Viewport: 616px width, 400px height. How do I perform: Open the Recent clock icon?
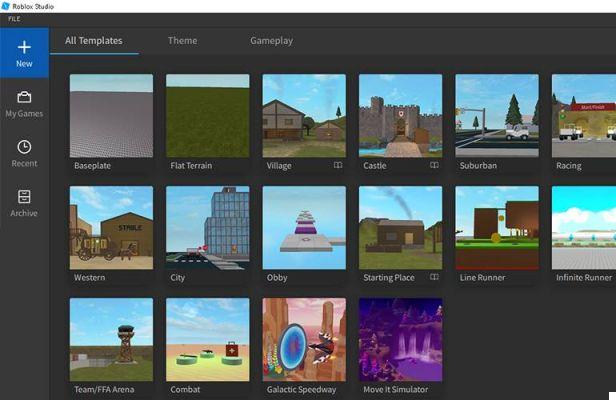[24, 147]
